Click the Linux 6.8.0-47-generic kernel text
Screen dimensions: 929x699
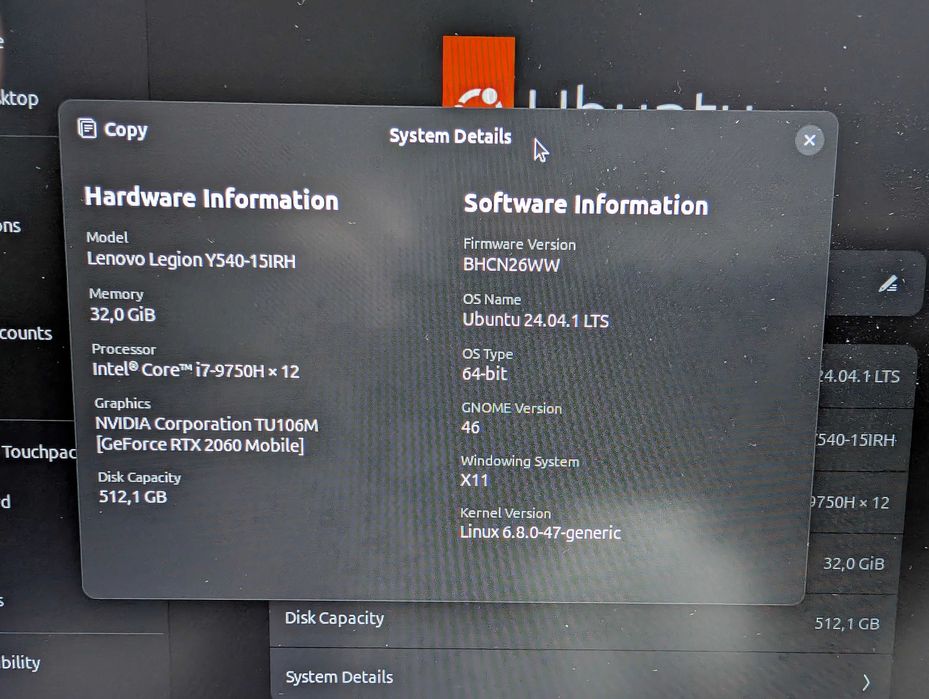click(x=540, y=533)
